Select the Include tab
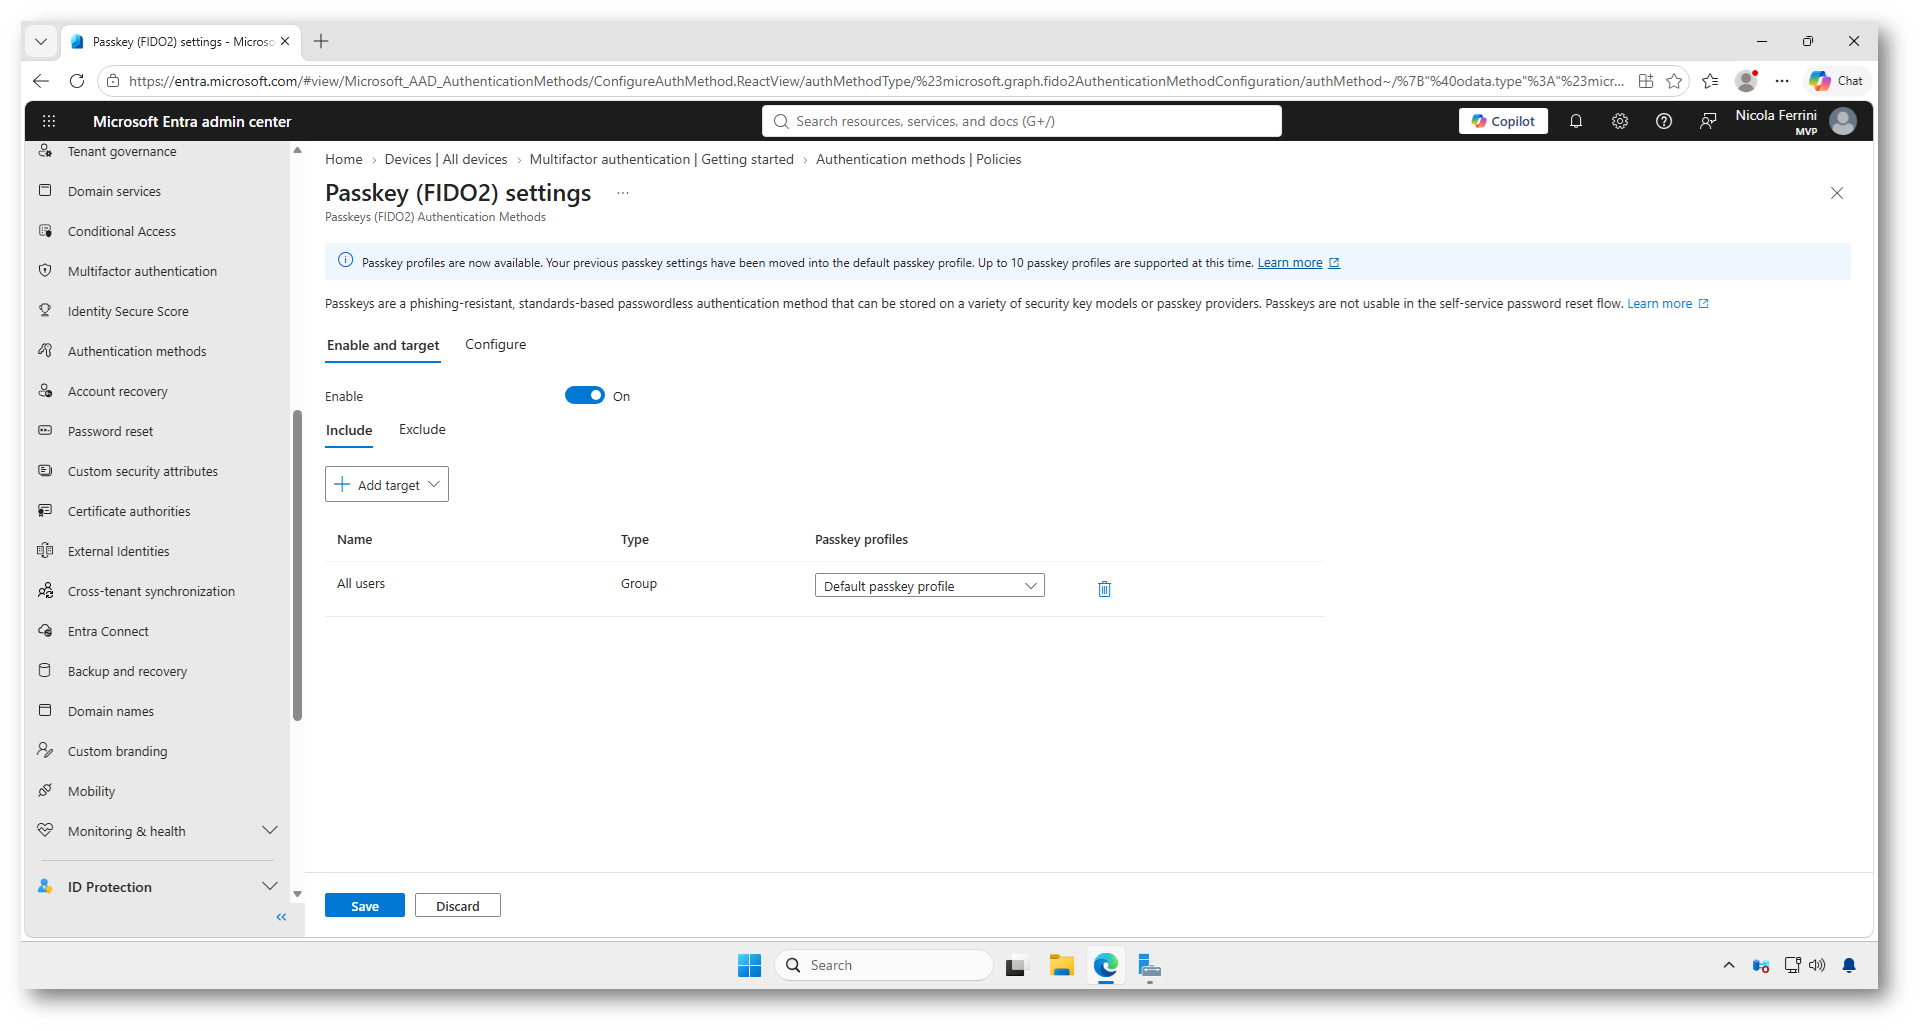 pos(349,431)
